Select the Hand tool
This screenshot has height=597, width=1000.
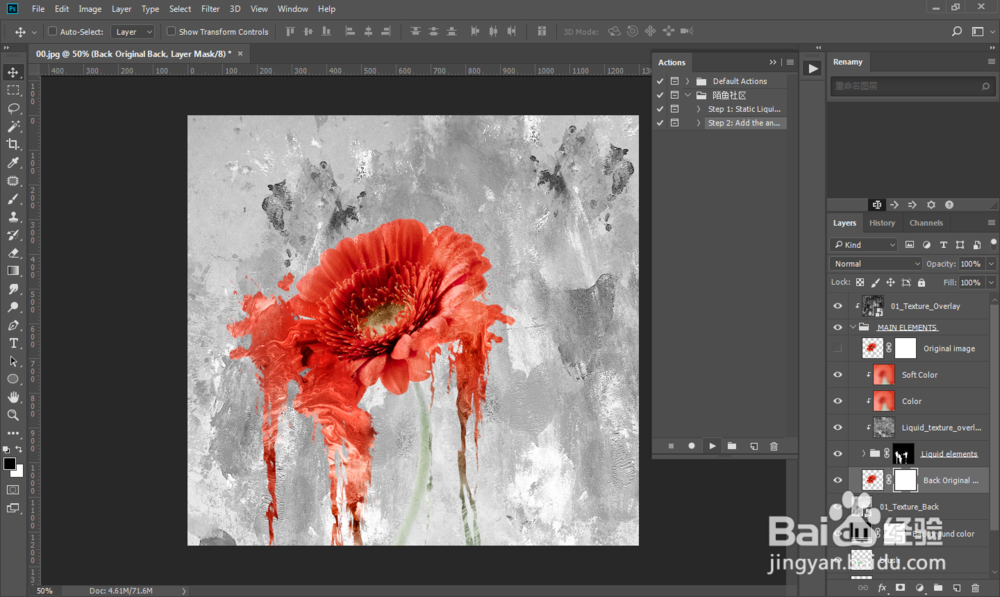tap(13, 397)
